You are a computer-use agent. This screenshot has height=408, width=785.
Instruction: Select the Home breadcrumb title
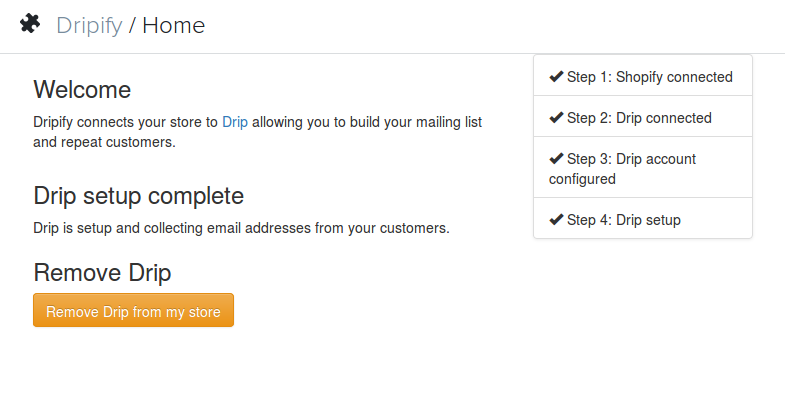coord(174,26)
